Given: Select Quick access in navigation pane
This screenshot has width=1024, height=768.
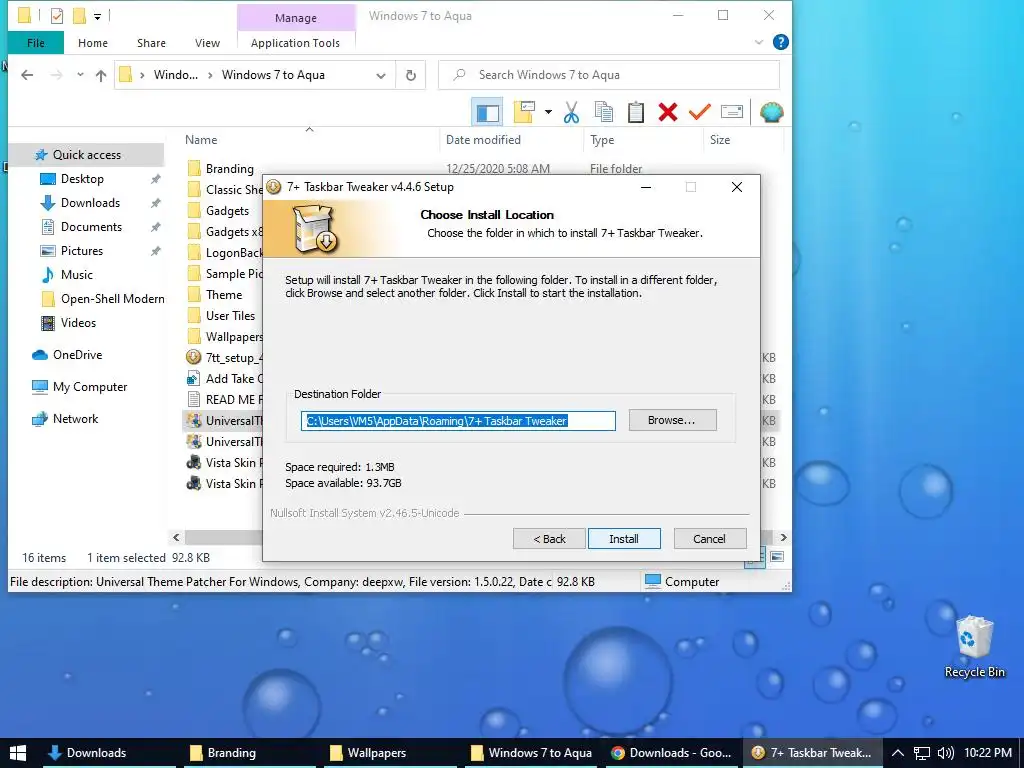Looking at the screenshot, I should (86, 155).
